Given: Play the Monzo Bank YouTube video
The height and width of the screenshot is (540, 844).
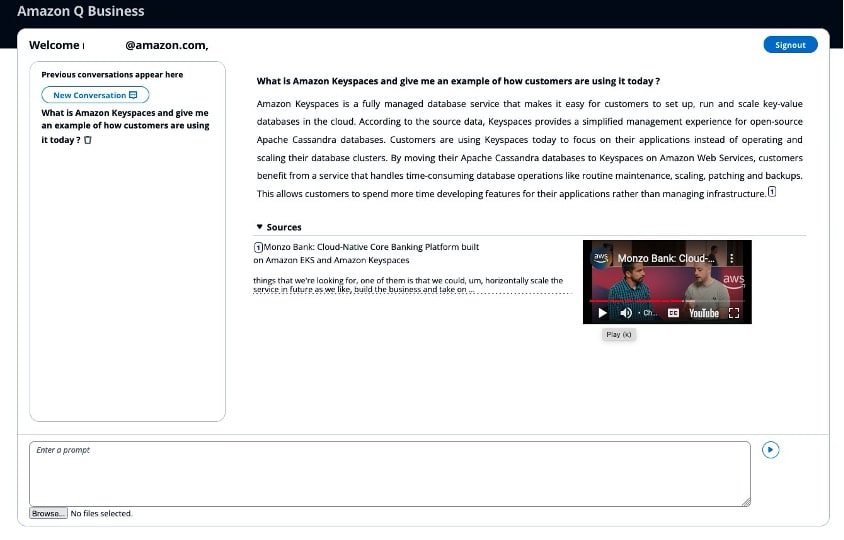Looking at the screenshot, I should [x=602, y=313].
